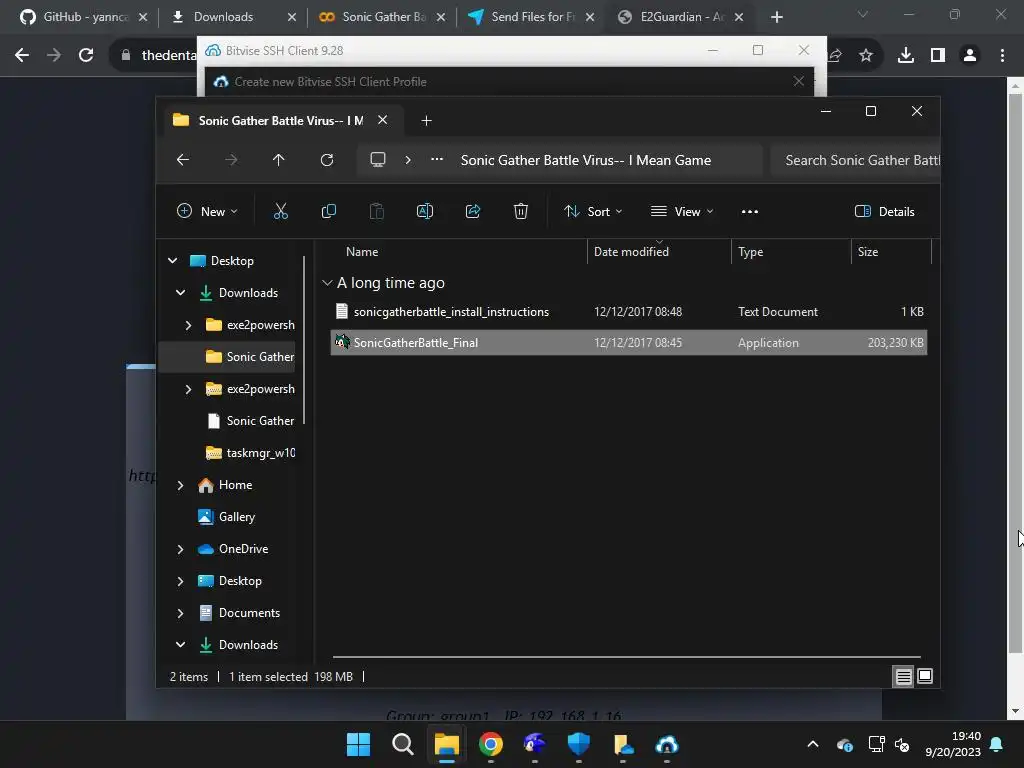The image size is (1024, 768).
Task: Click the Delete trash can icon
Action: click(520, 212)
